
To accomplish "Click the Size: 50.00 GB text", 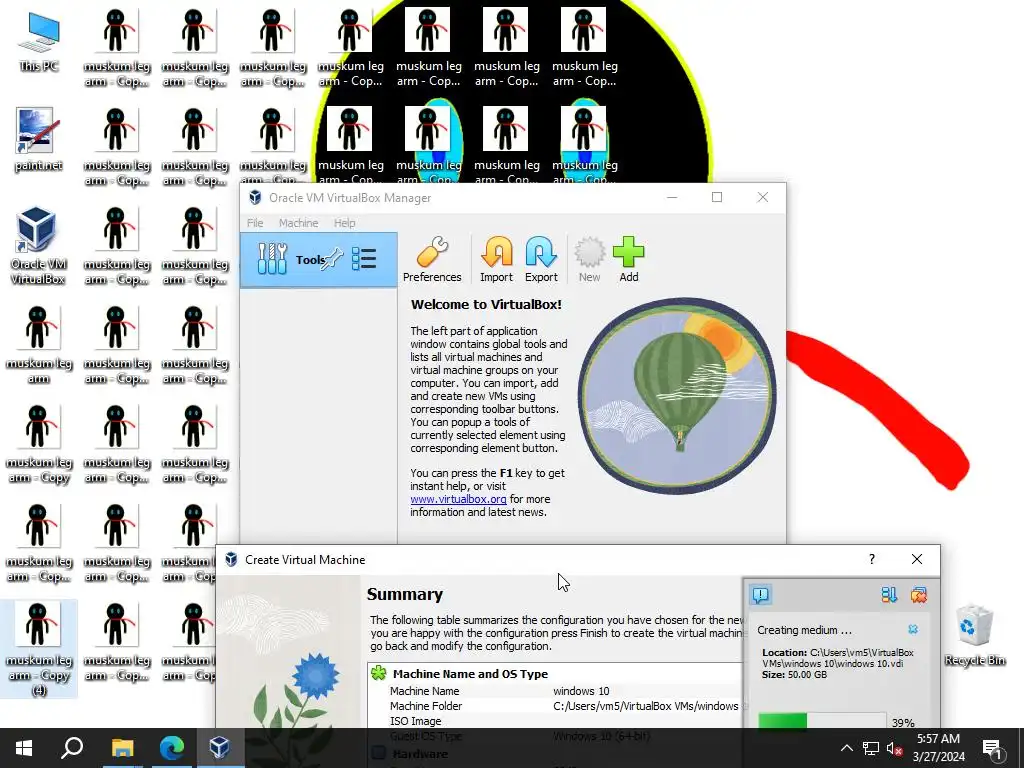I will click(794, 675).
